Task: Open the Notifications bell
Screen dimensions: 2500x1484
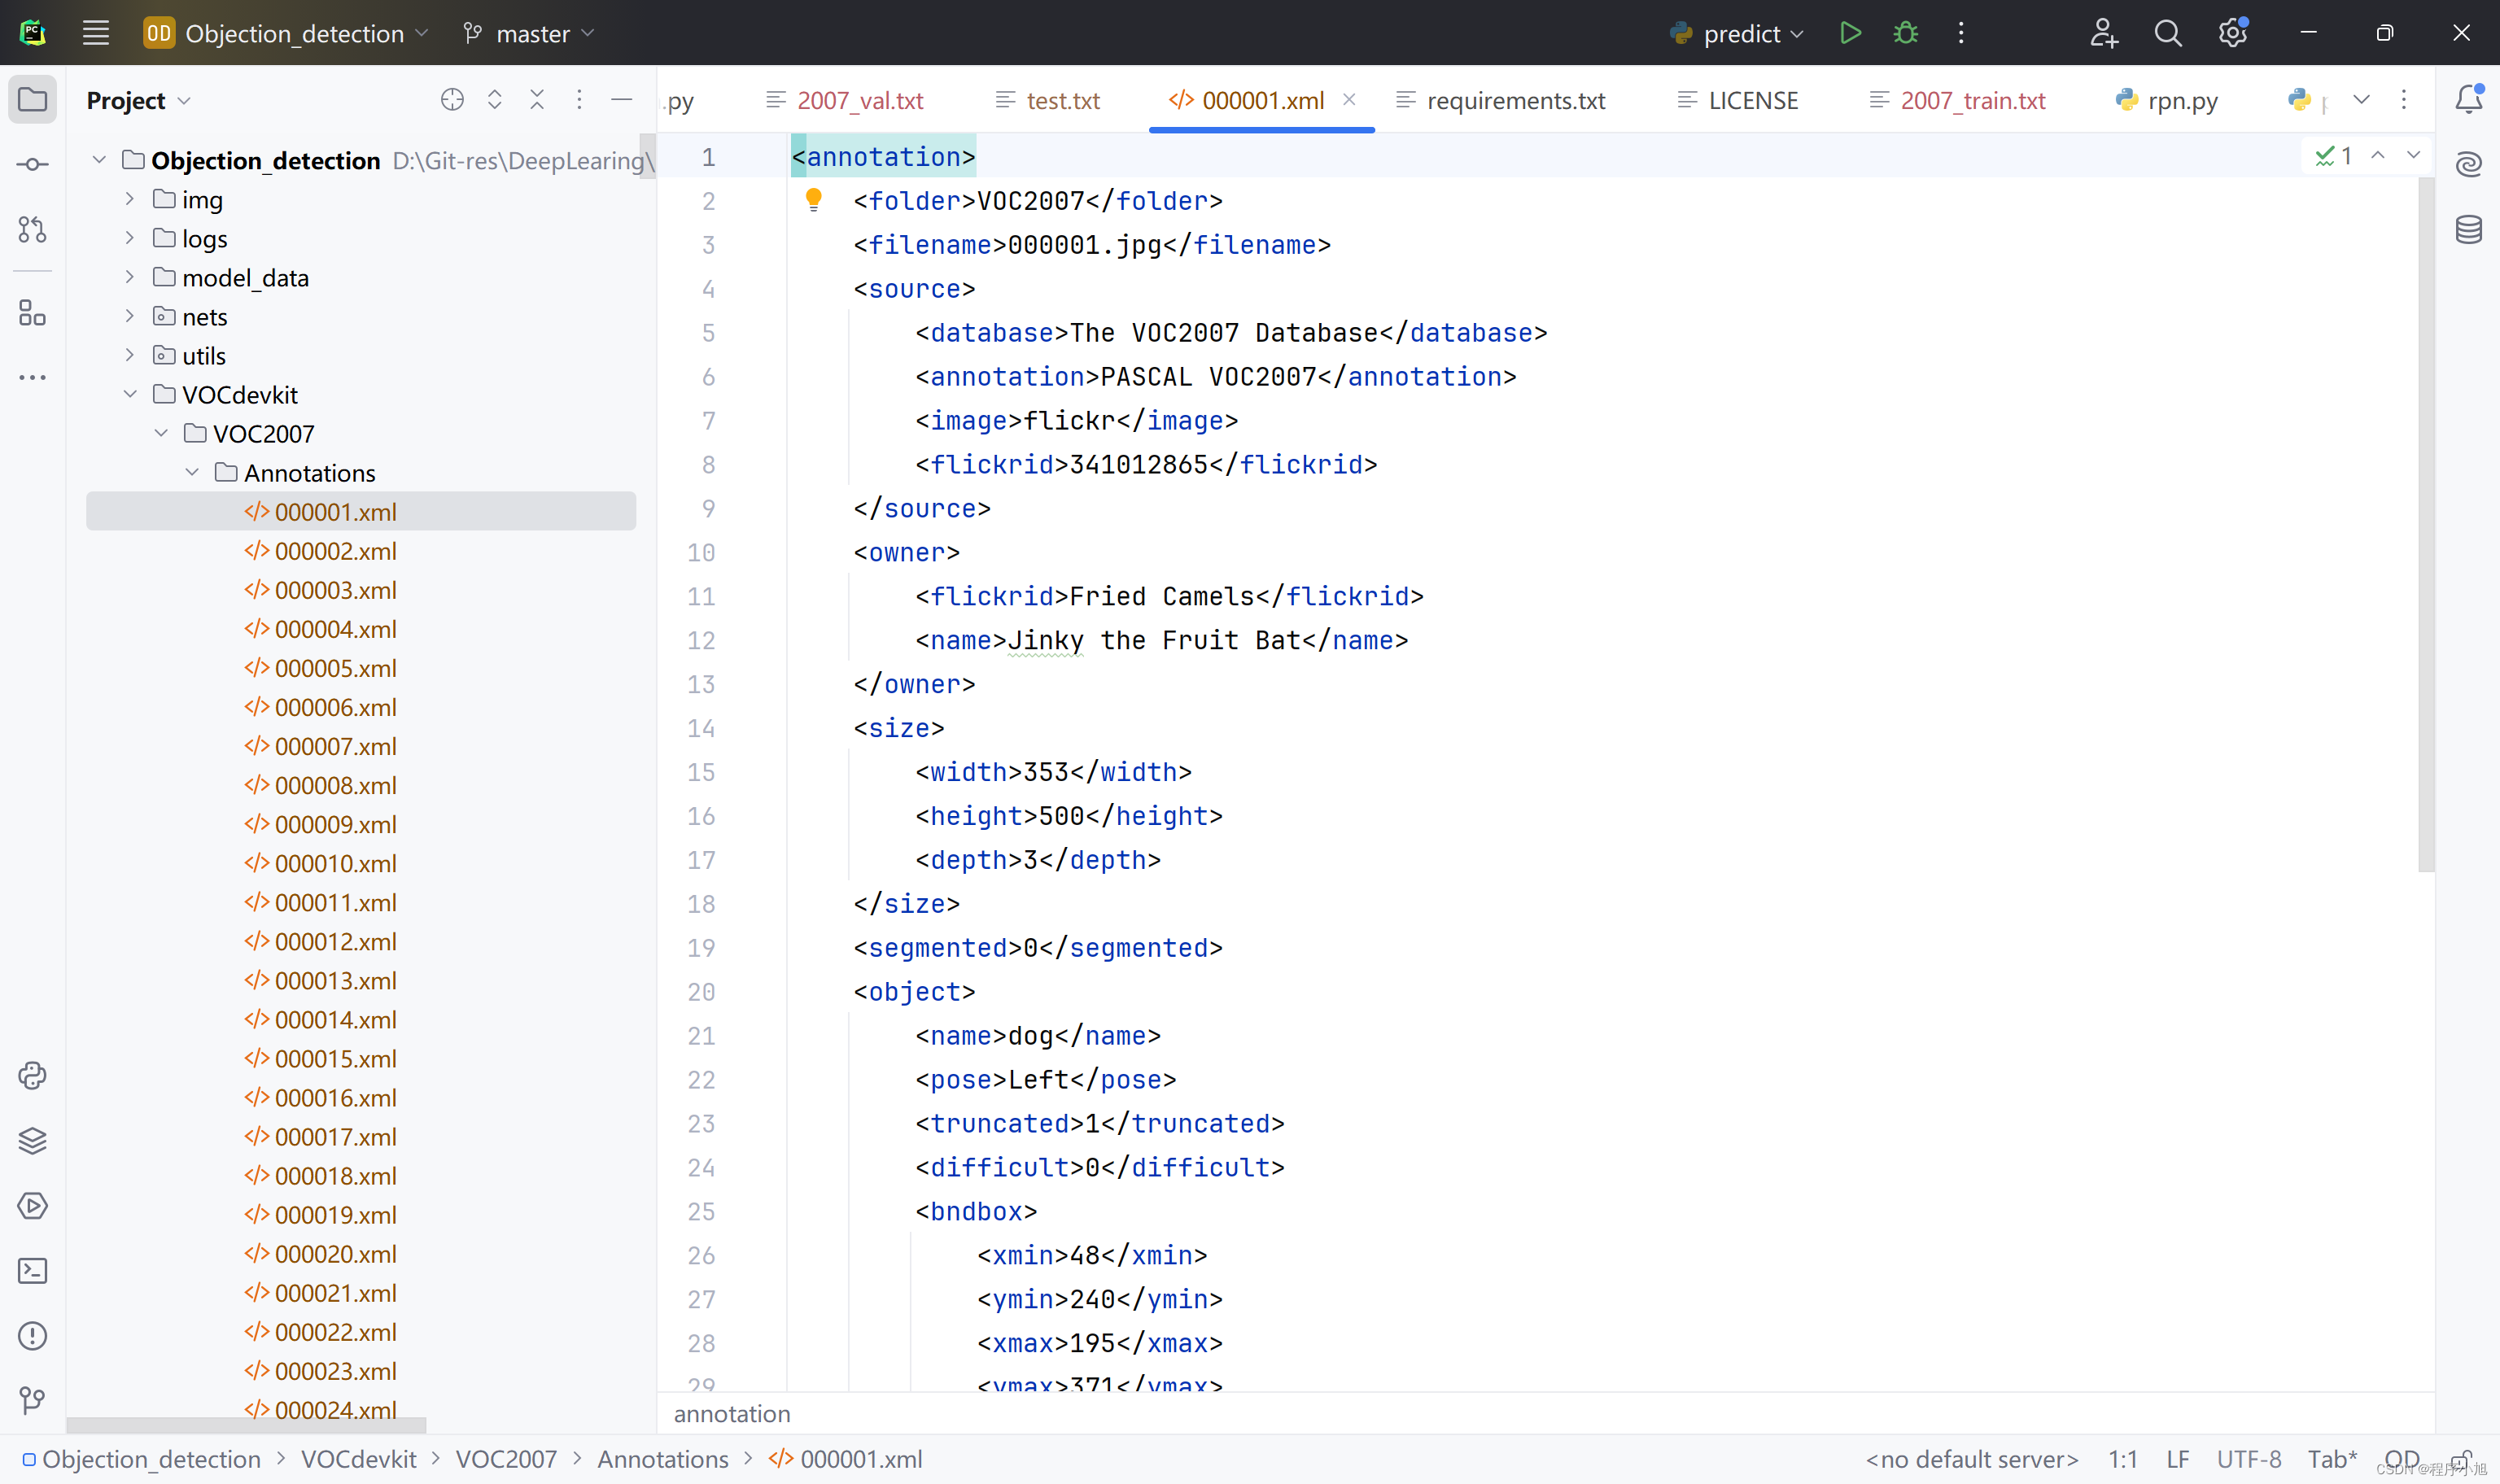Action: (x=2468, y=99)
